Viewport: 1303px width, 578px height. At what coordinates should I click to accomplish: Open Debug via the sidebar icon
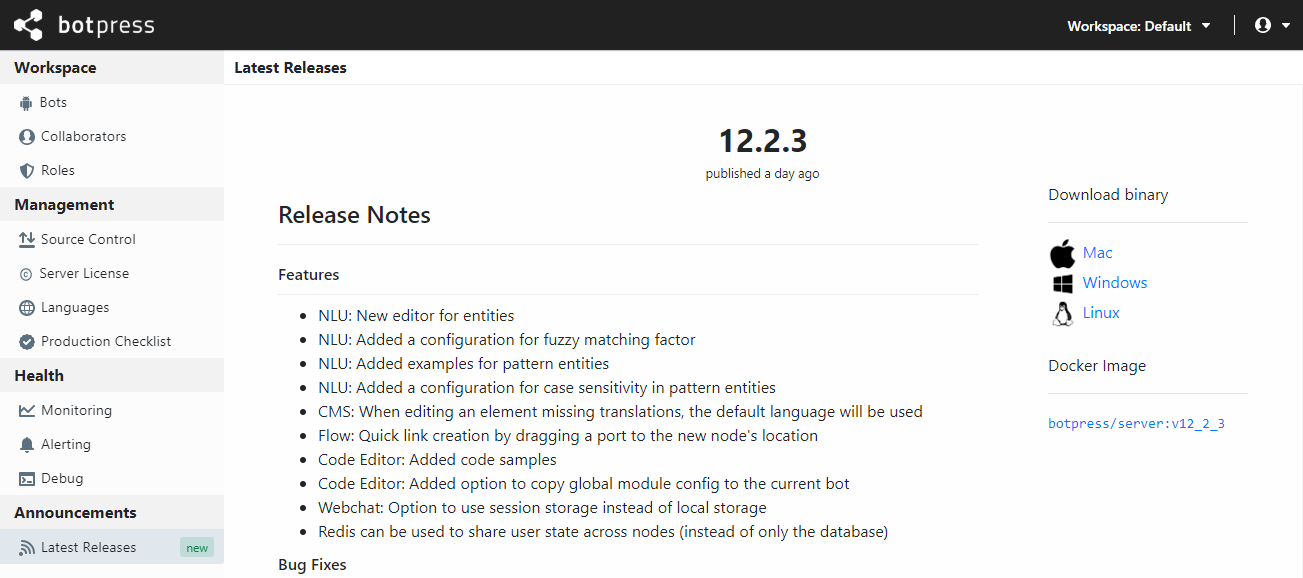[x=24, y=478]
